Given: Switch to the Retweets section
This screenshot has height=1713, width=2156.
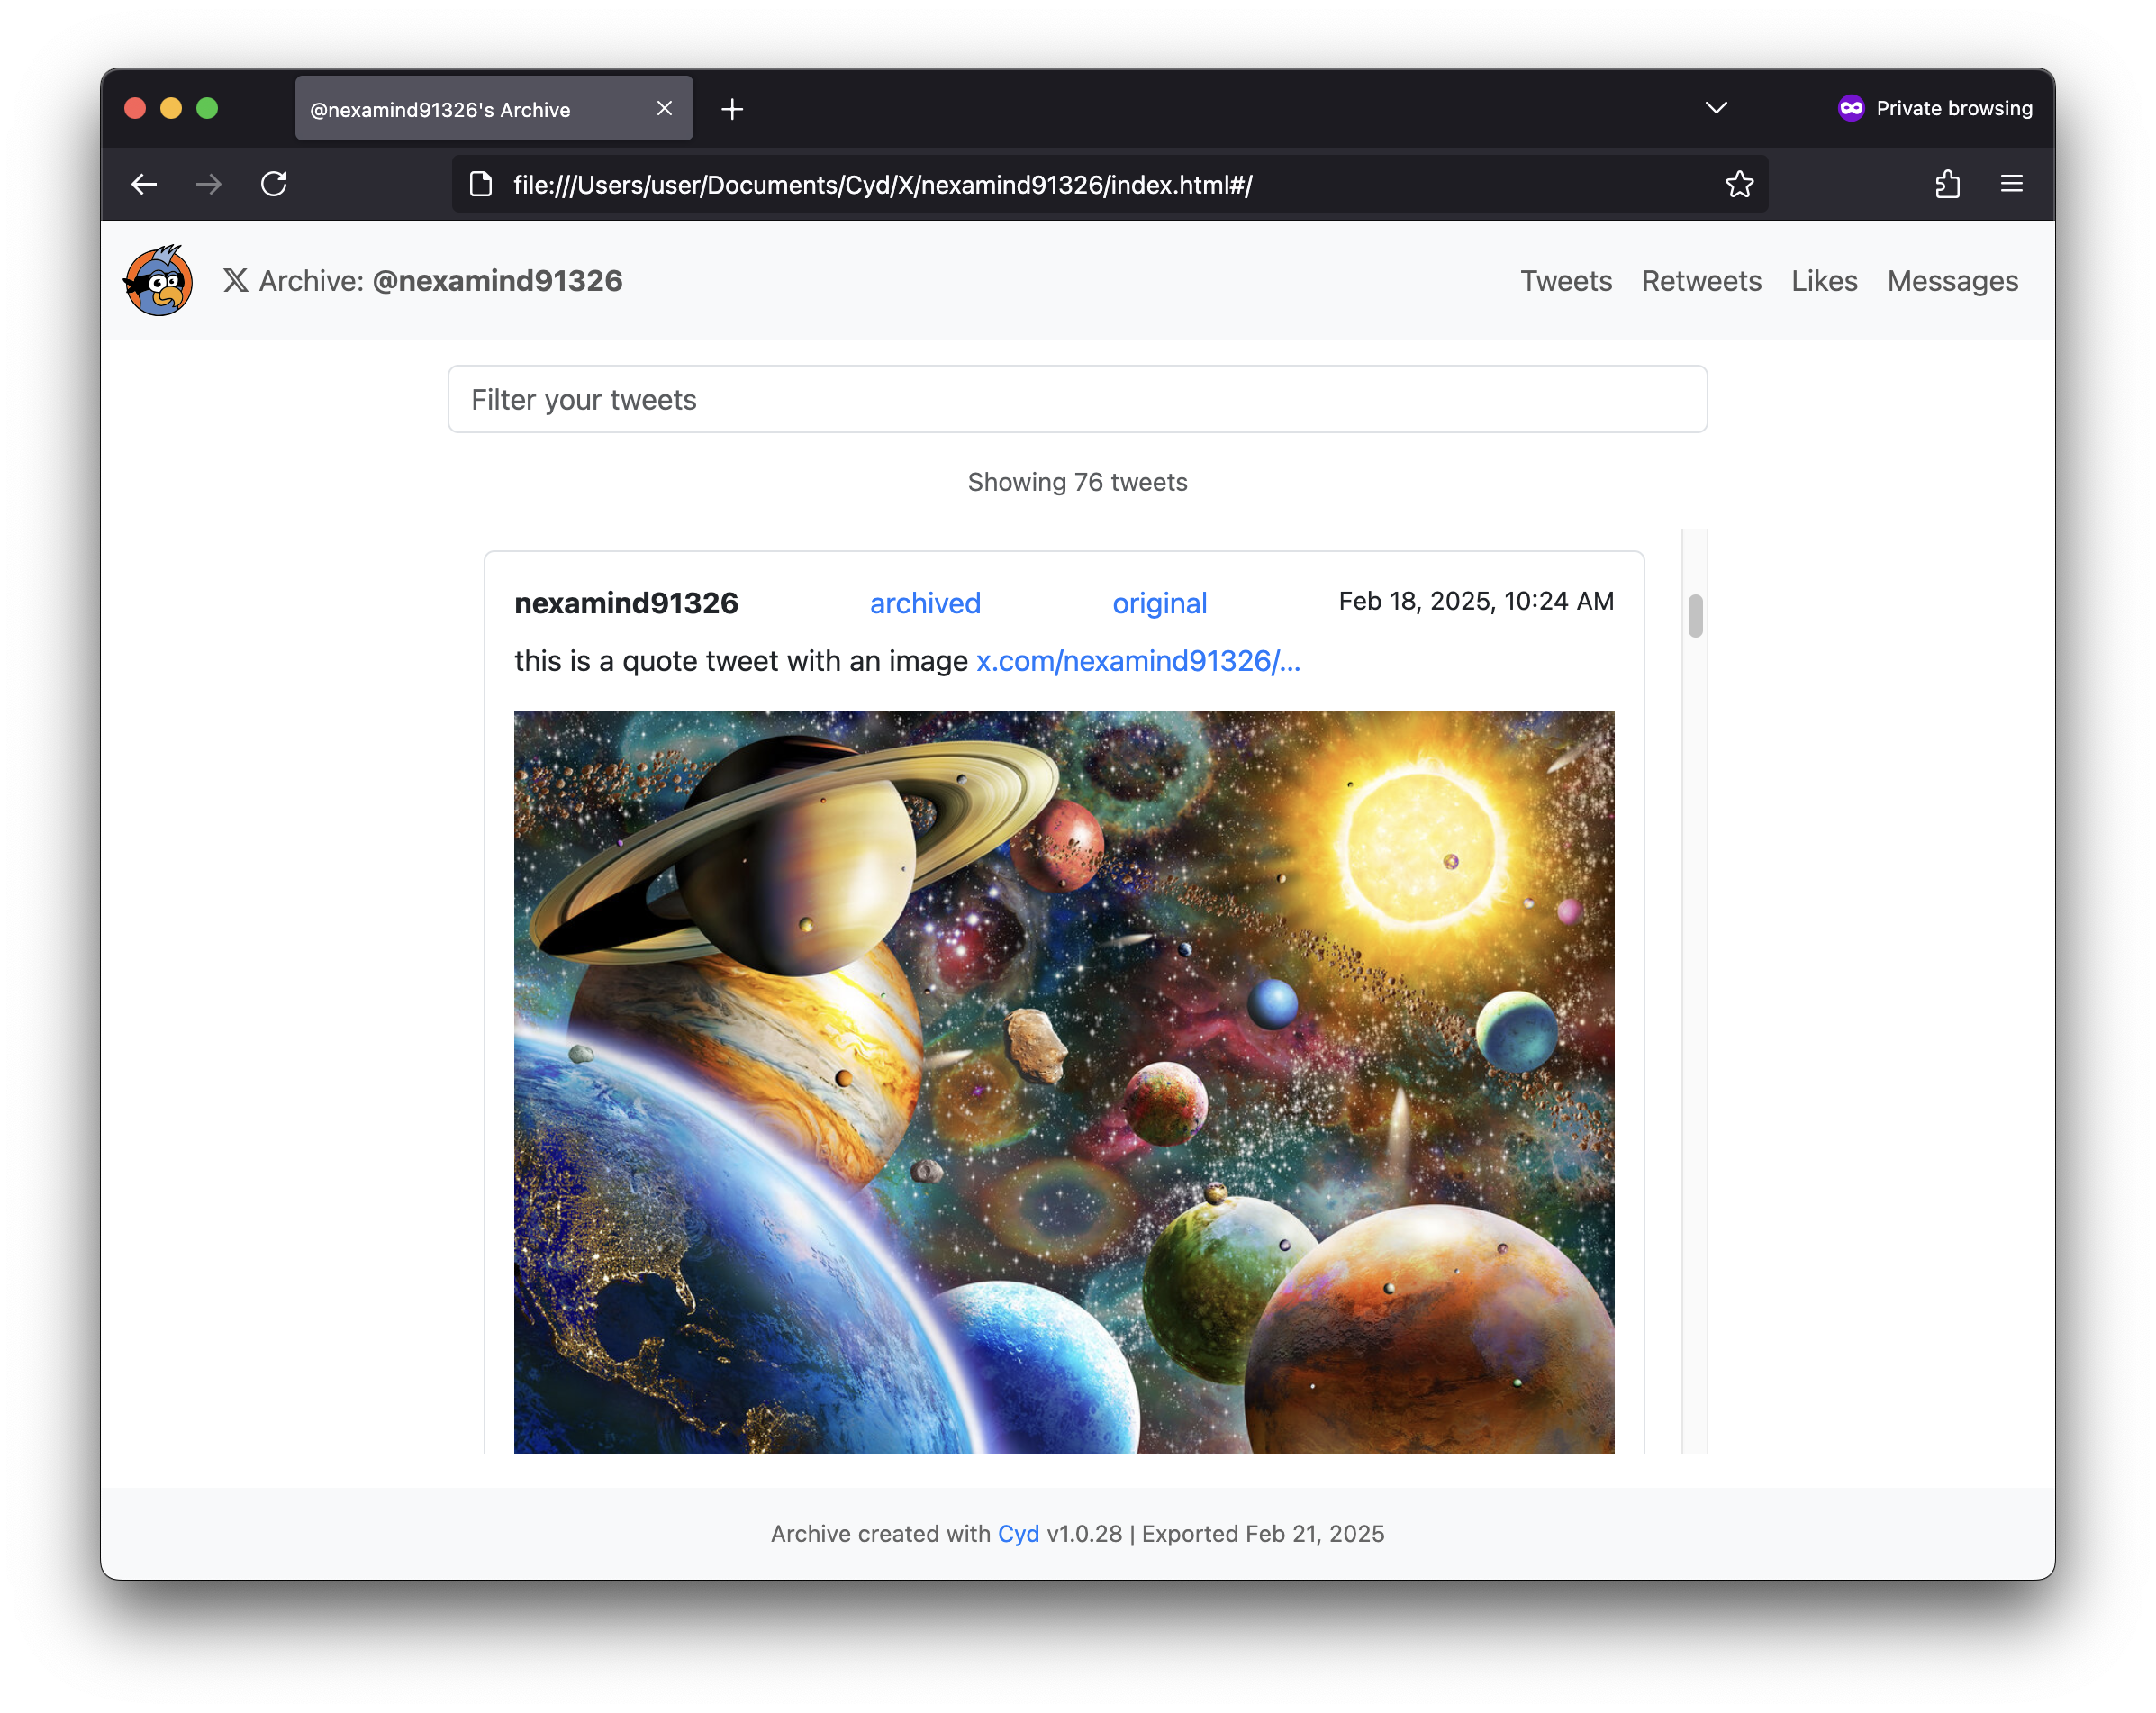Looking at the screenshot, I should pos(1701,281).
